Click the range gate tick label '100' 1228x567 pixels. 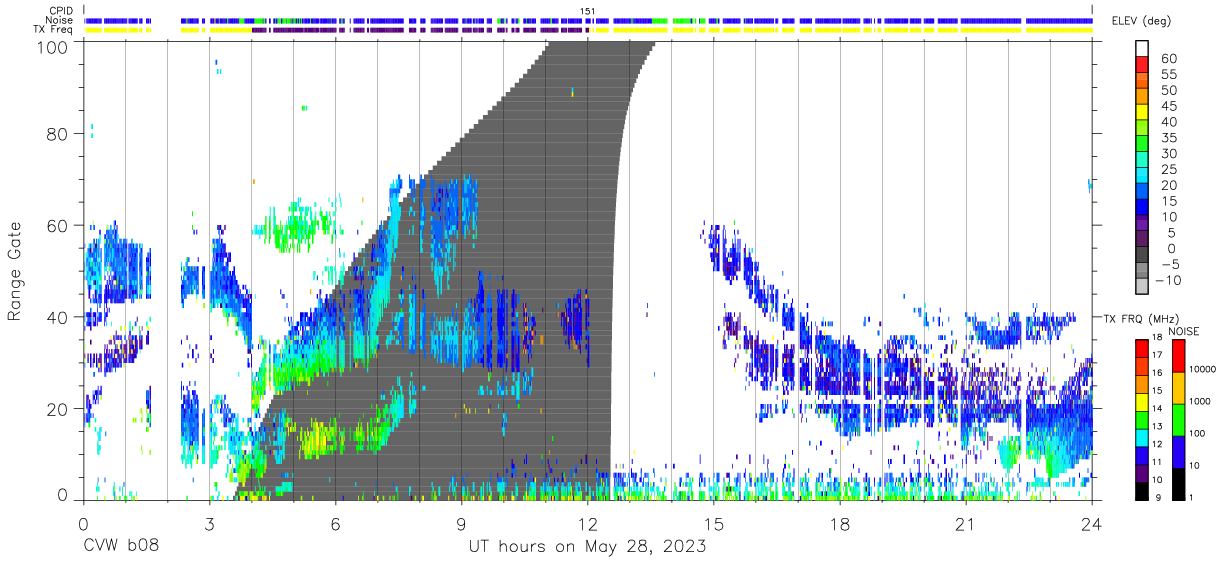coord(53,46)
